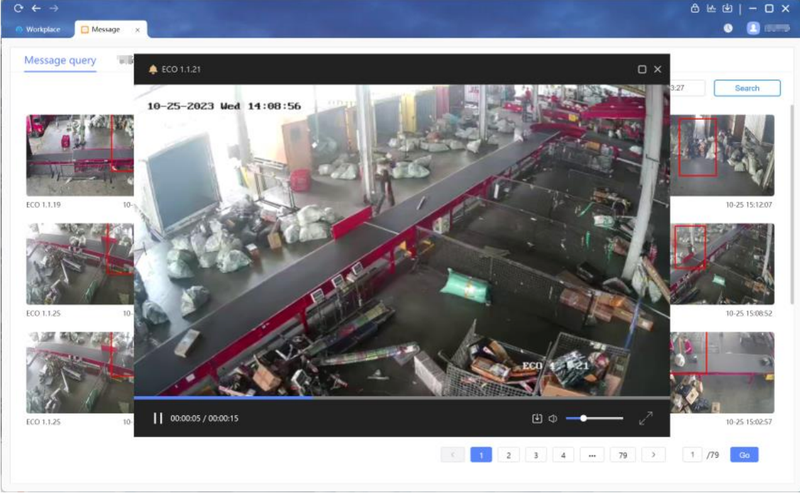Image resolution: width=800 pixels, height=493 pixels.
Task: Jump to last page 79
Action: pyautogui.click(x=622, y=455)
